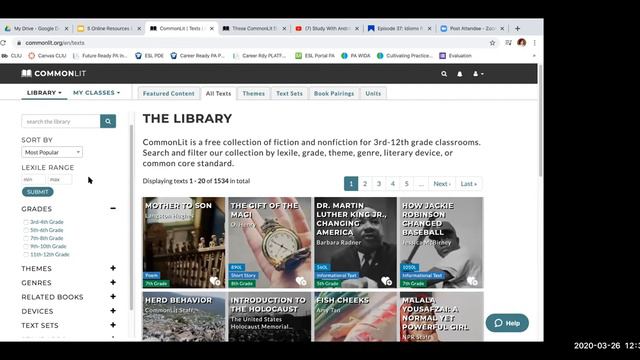Open the Career Ready PA bookmark
The height and width of the screenshot is (360, 640).
click(x=198, y=56)
